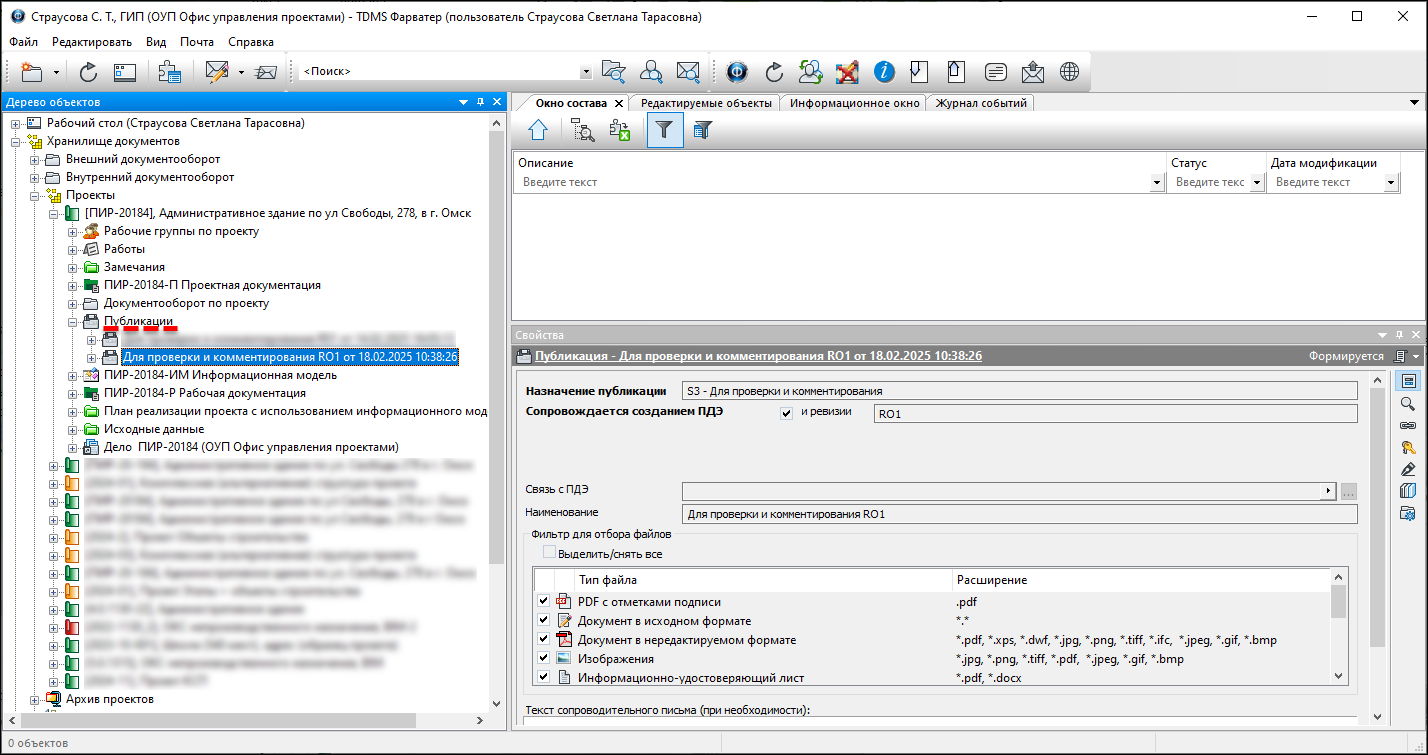This screenshot has width=1428, height=755.
Task: Collapse the Публикации tree node
Action: pyautogui.click(x=73, y=321)
